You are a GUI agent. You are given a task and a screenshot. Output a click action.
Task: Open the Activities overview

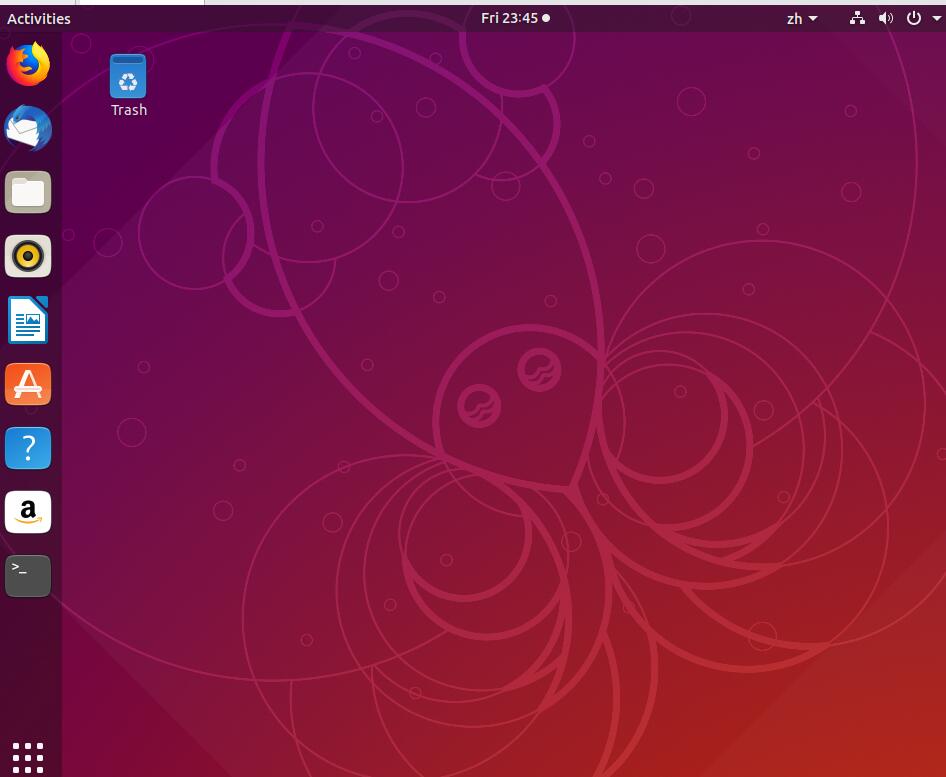[x=39, y=18]
